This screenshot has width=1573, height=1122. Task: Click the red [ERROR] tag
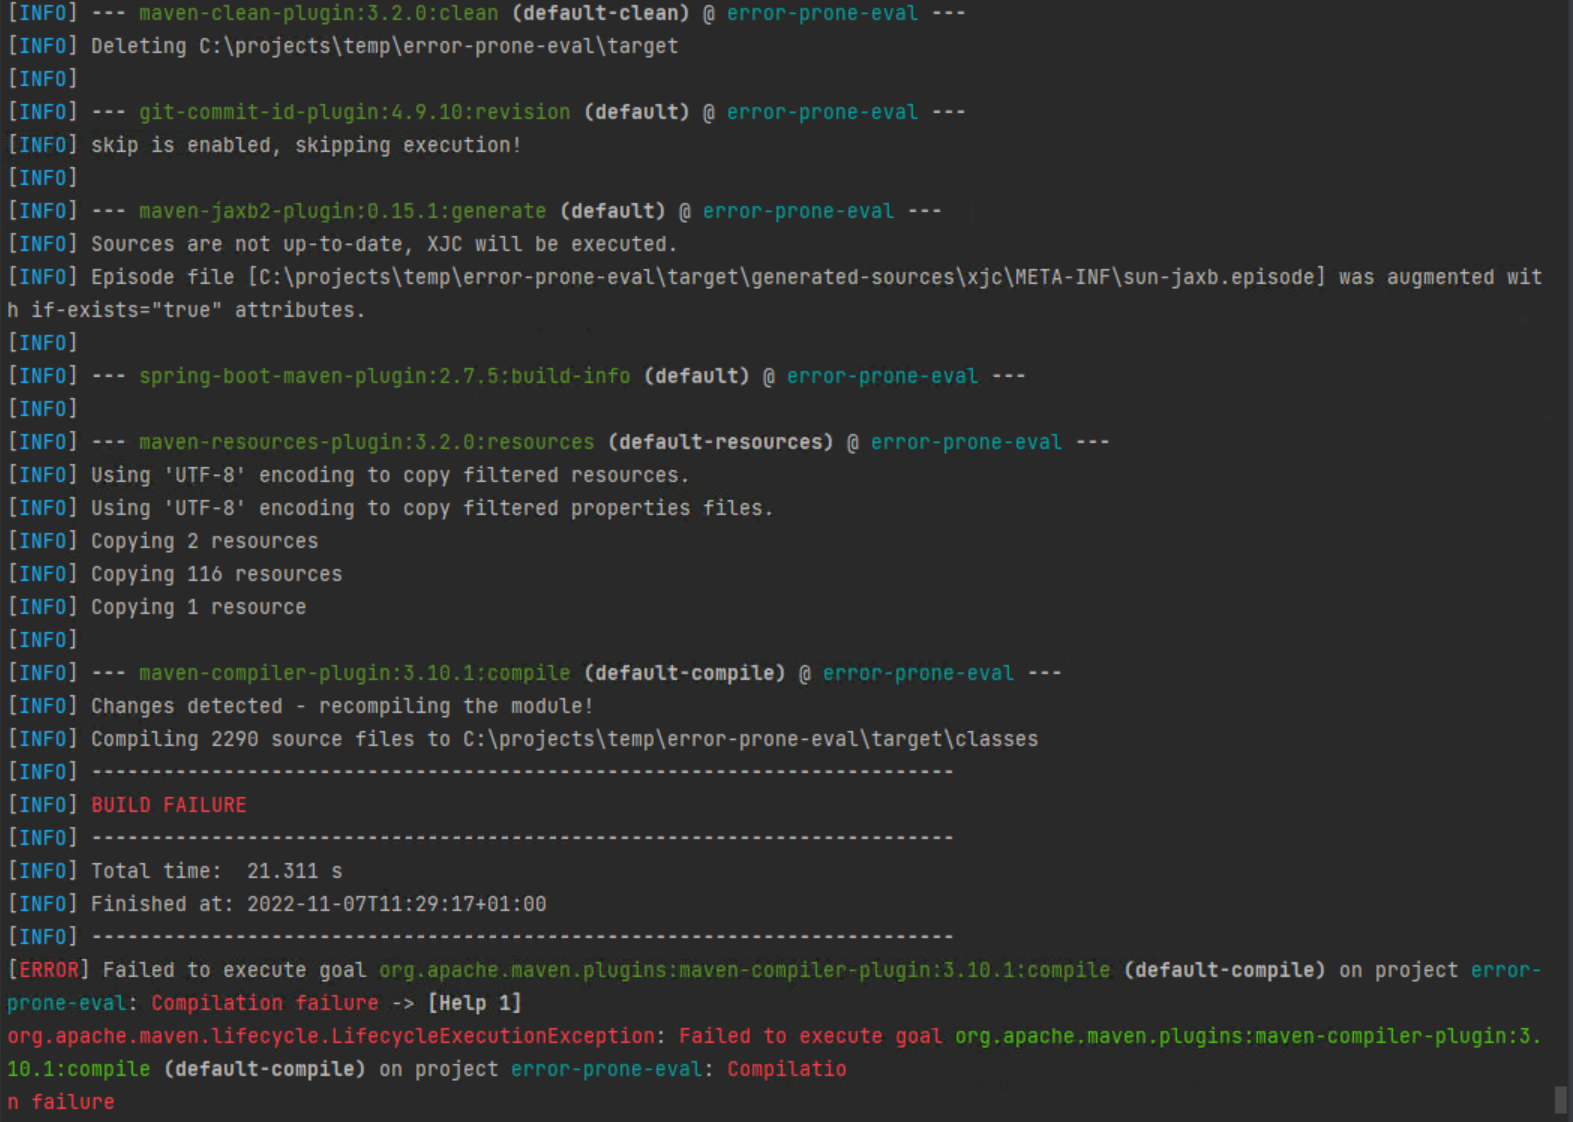click(48, 970)
